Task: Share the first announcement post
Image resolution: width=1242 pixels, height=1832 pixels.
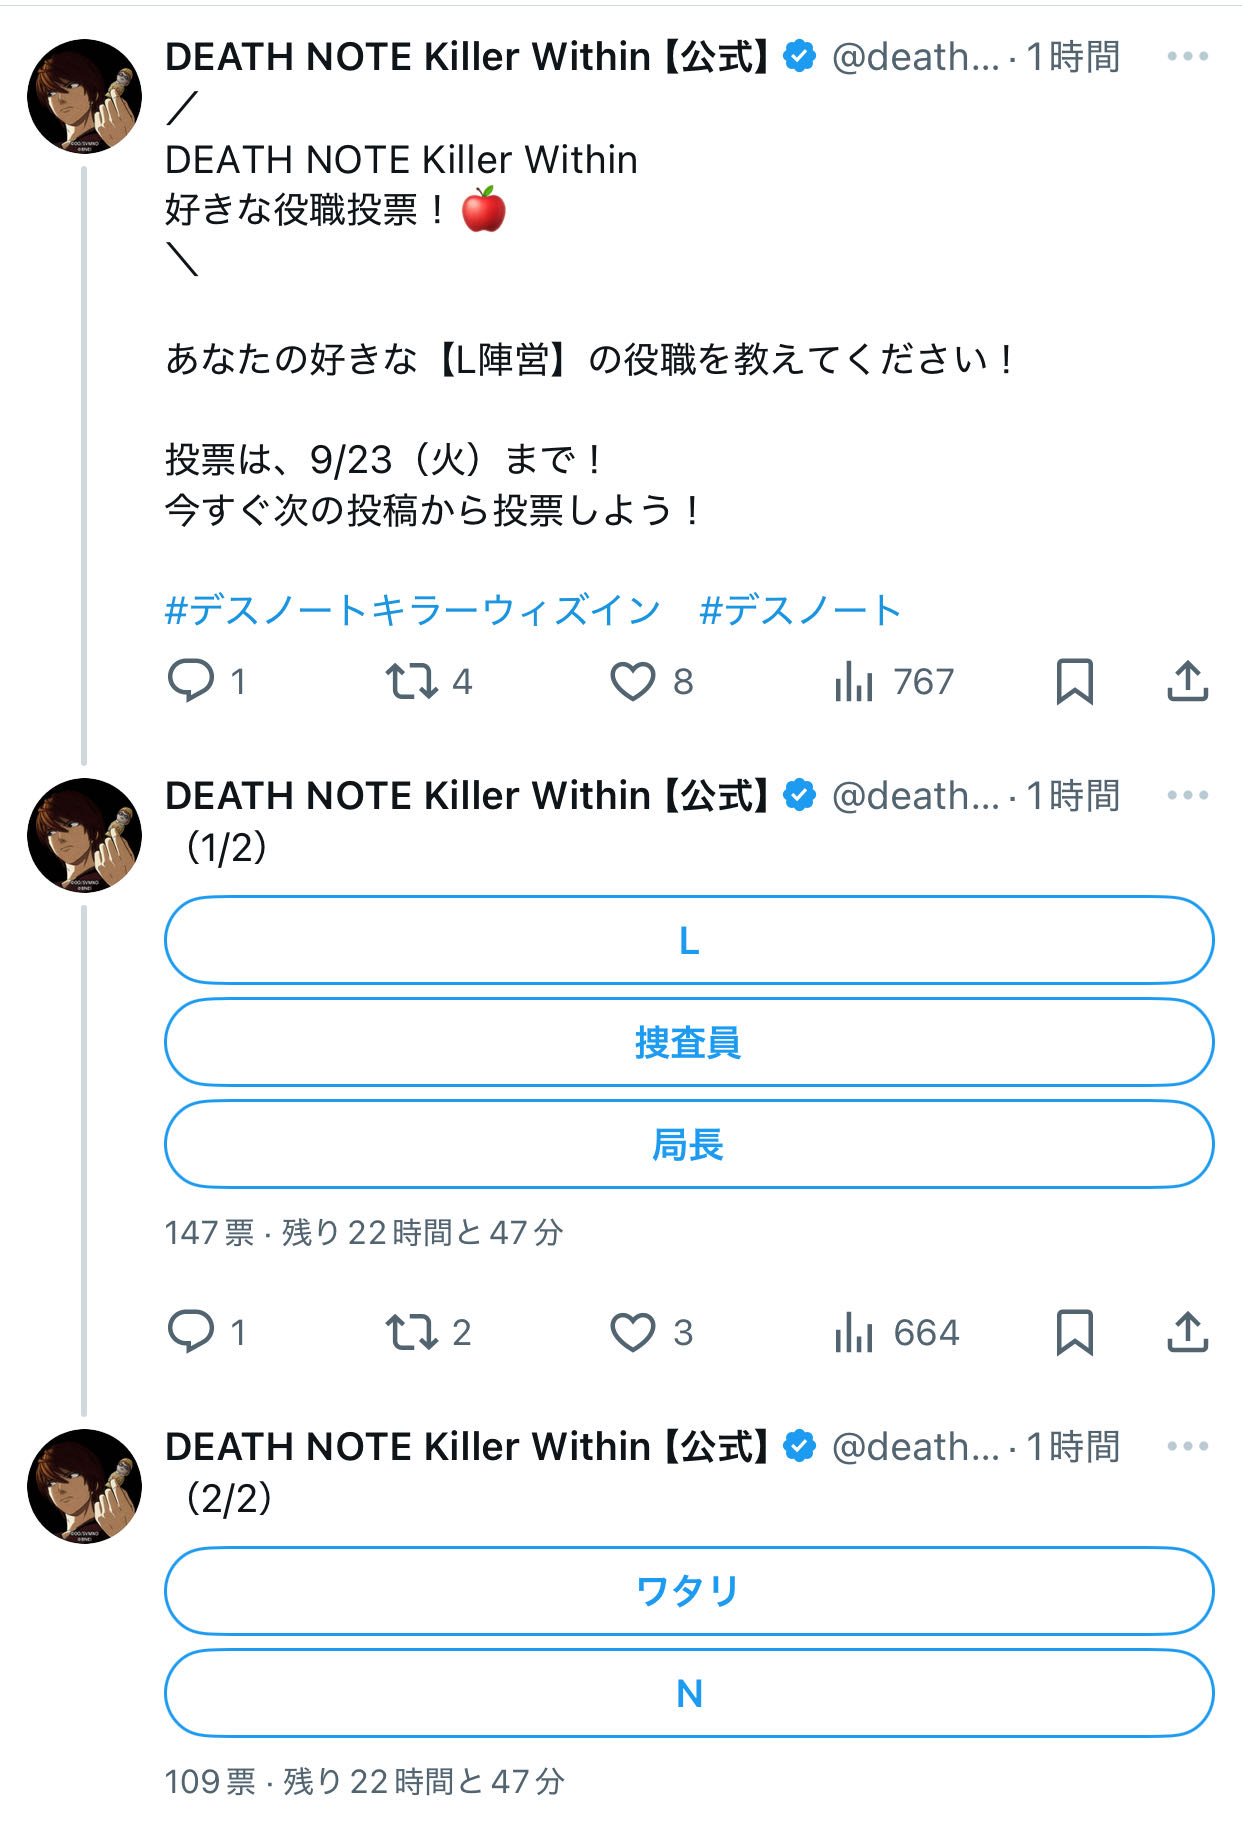Action: click(1187, 681)
